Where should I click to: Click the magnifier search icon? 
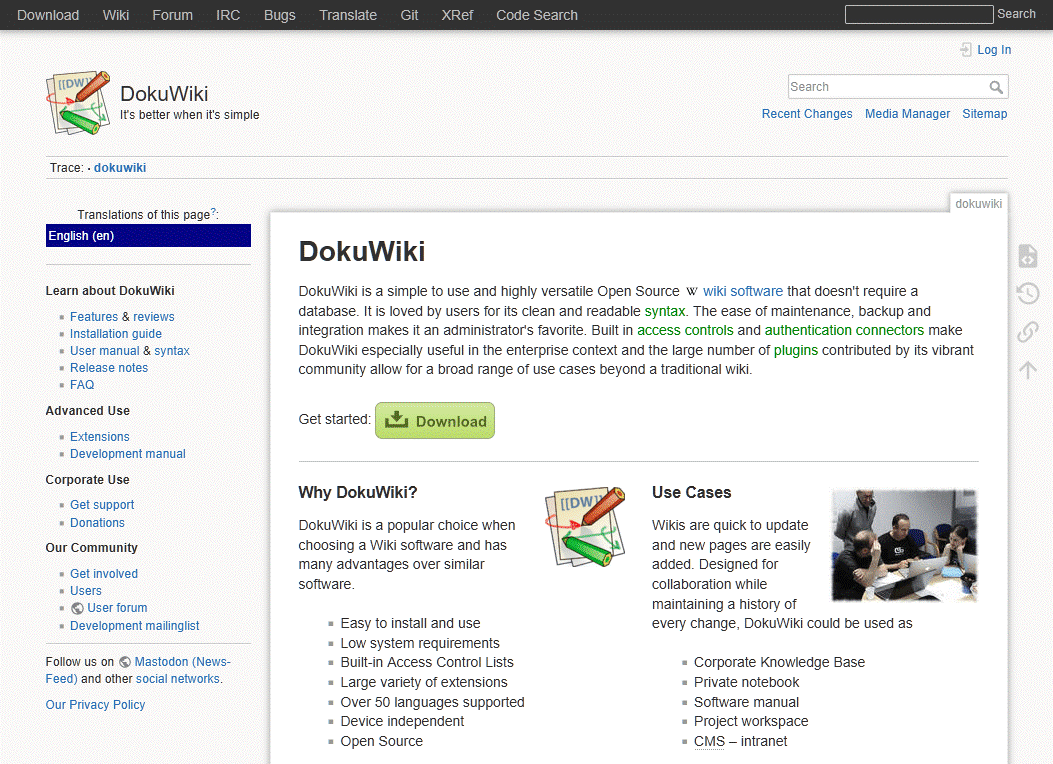(x=996, y=87)
